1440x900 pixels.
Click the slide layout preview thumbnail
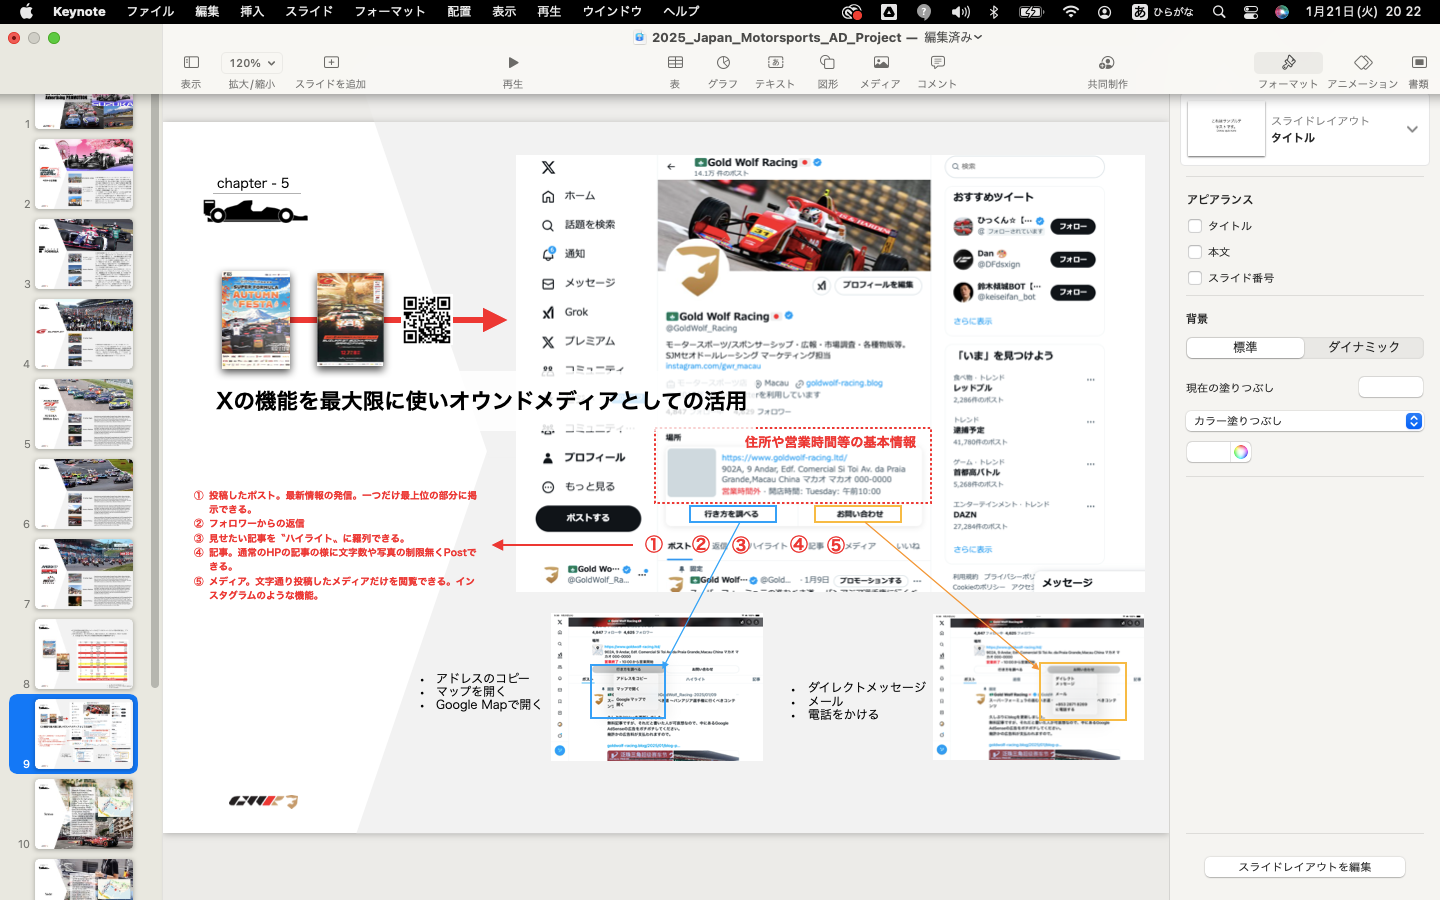(1226, 129)
